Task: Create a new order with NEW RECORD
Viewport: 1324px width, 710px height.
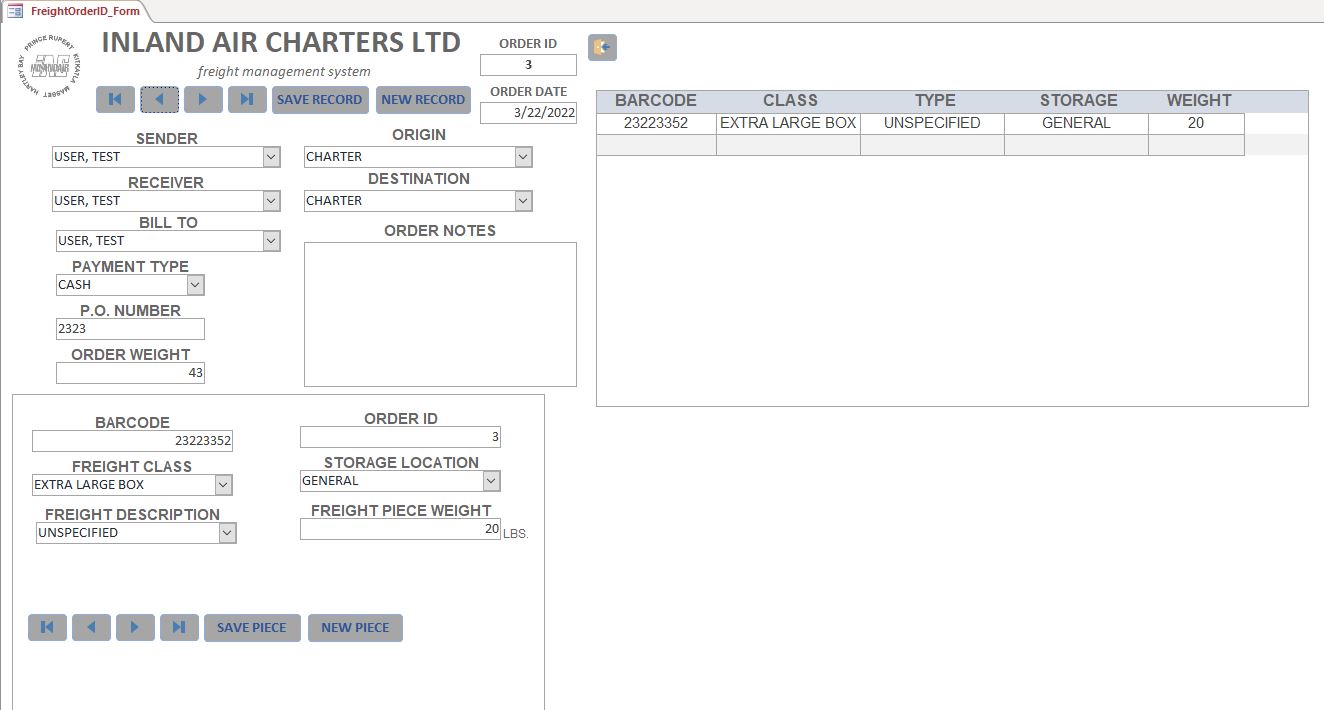Action: click(x=423, y=99)
